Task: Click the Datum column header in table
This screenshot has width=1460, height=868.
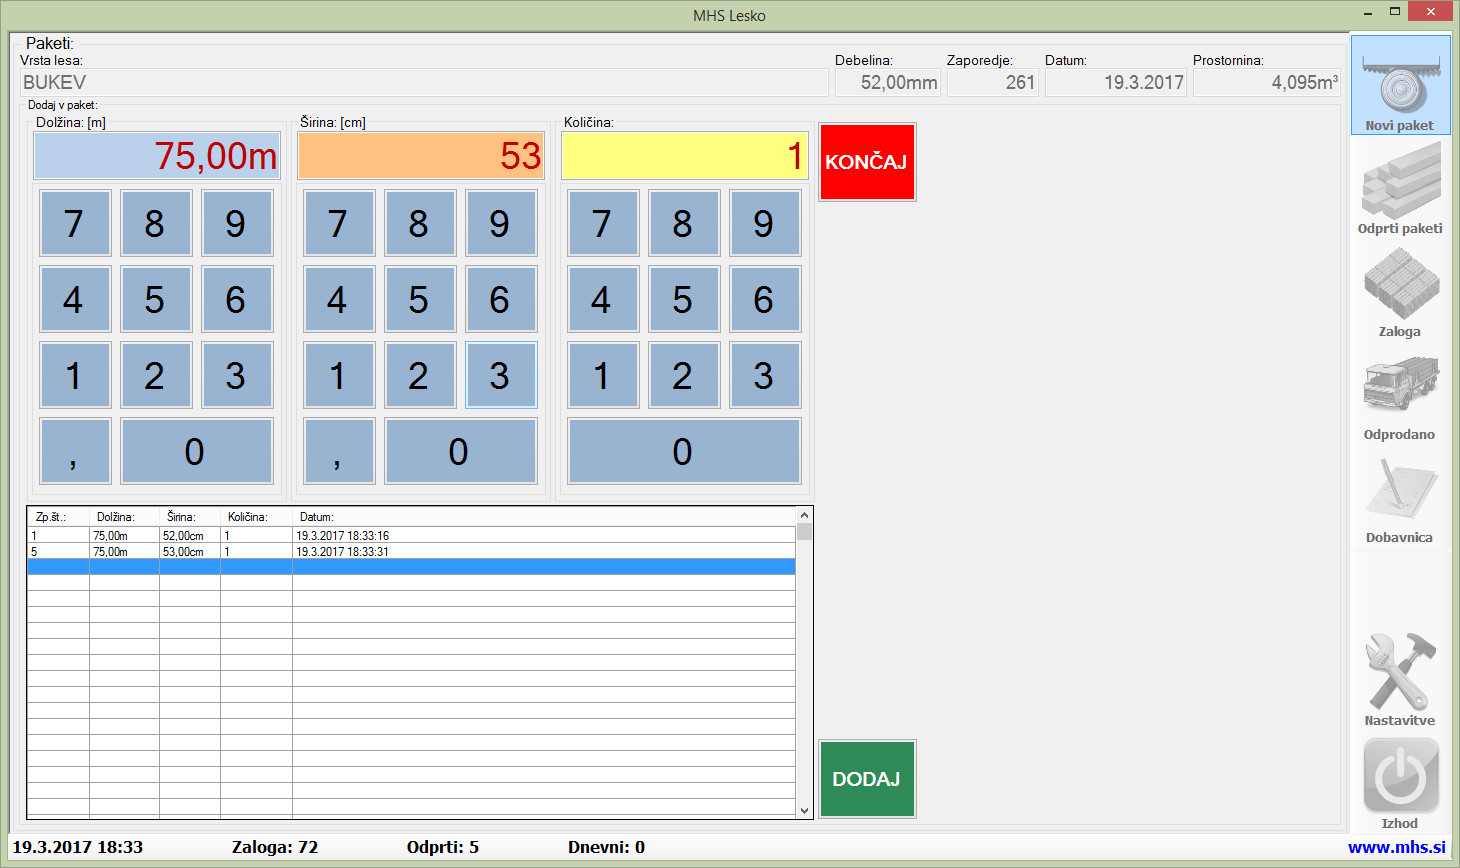Action: coord(316,517)
